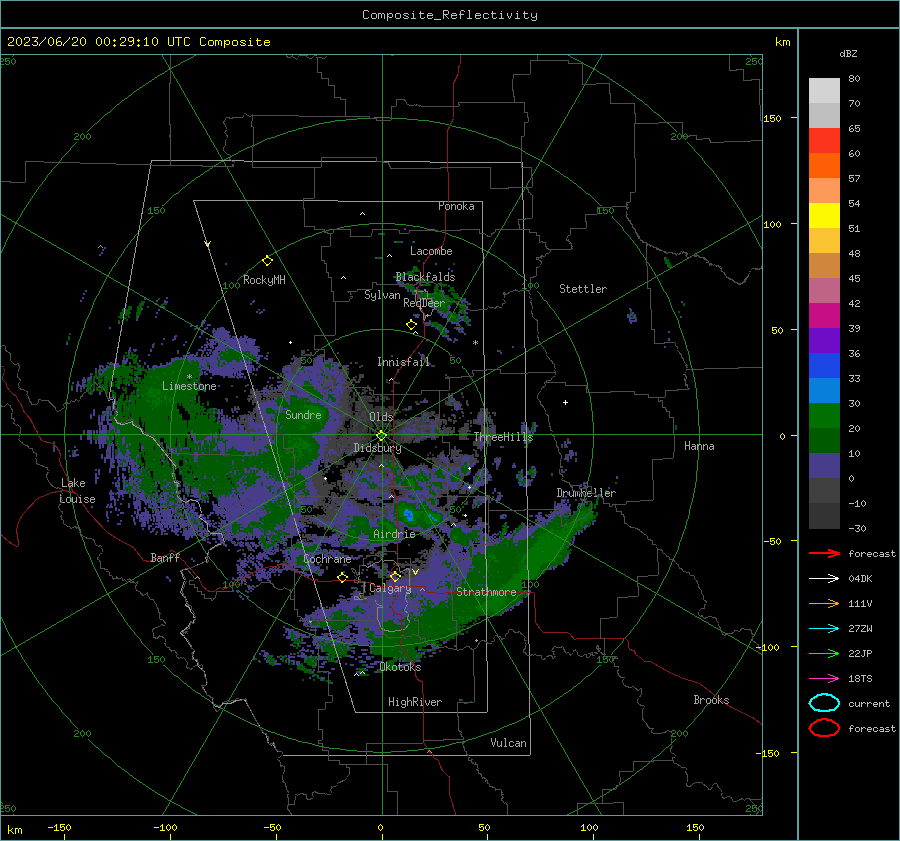Click the blue reflectivity core near Airdrie
900x841 pixels.
coord(409,514)
